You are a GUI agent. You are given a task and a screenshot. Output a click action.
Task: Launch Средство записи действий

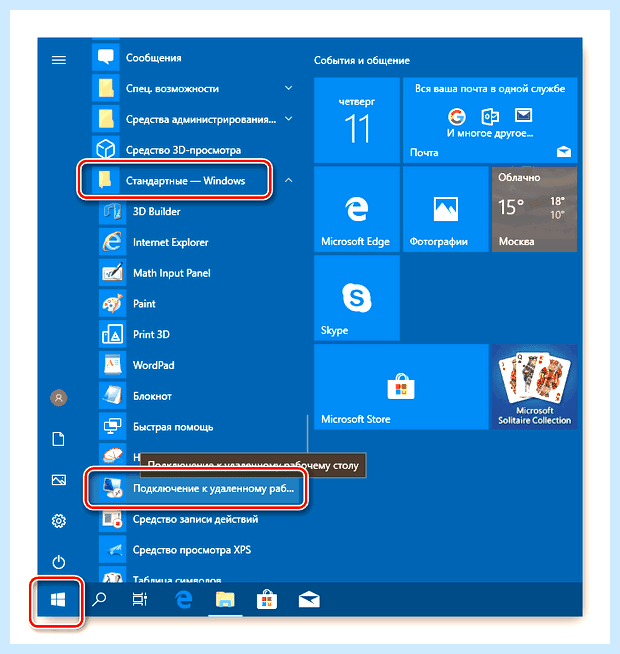coord(198,519)
